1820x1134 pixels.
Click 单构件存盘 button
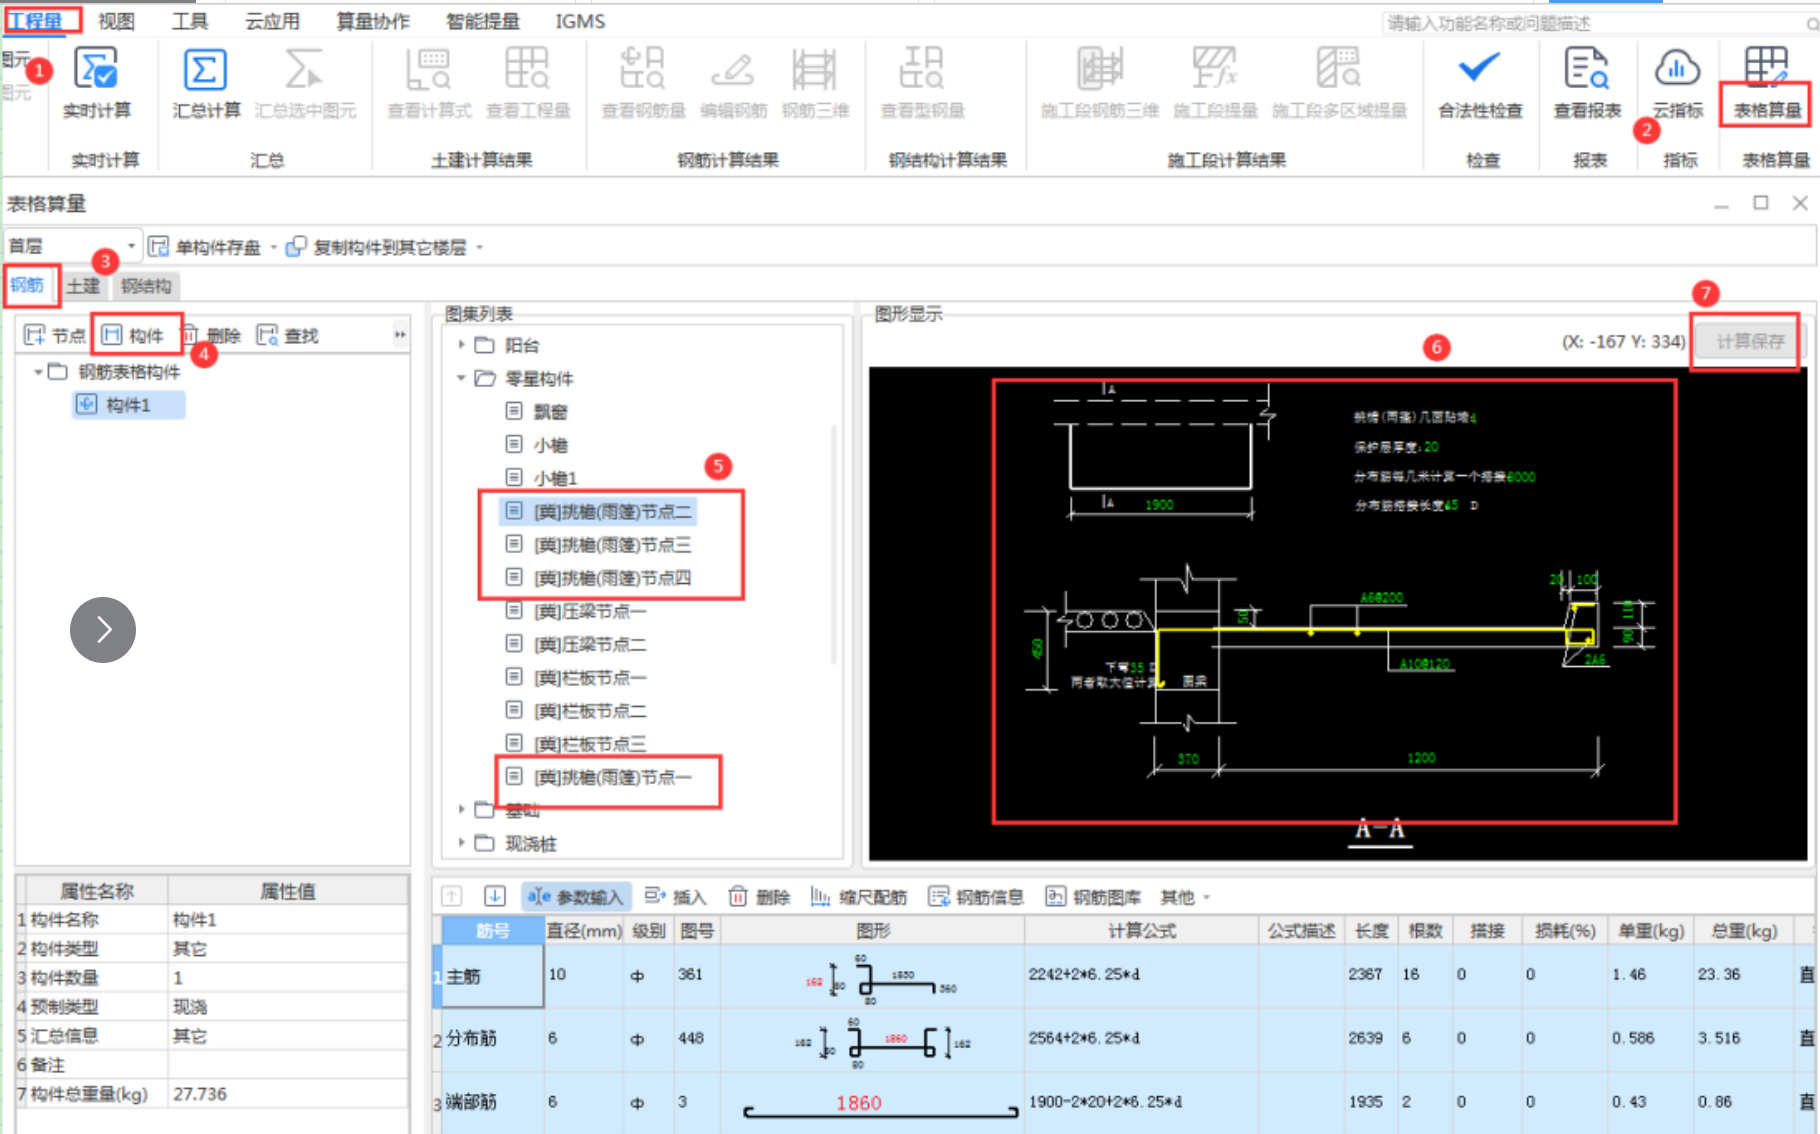coord(205,246)
